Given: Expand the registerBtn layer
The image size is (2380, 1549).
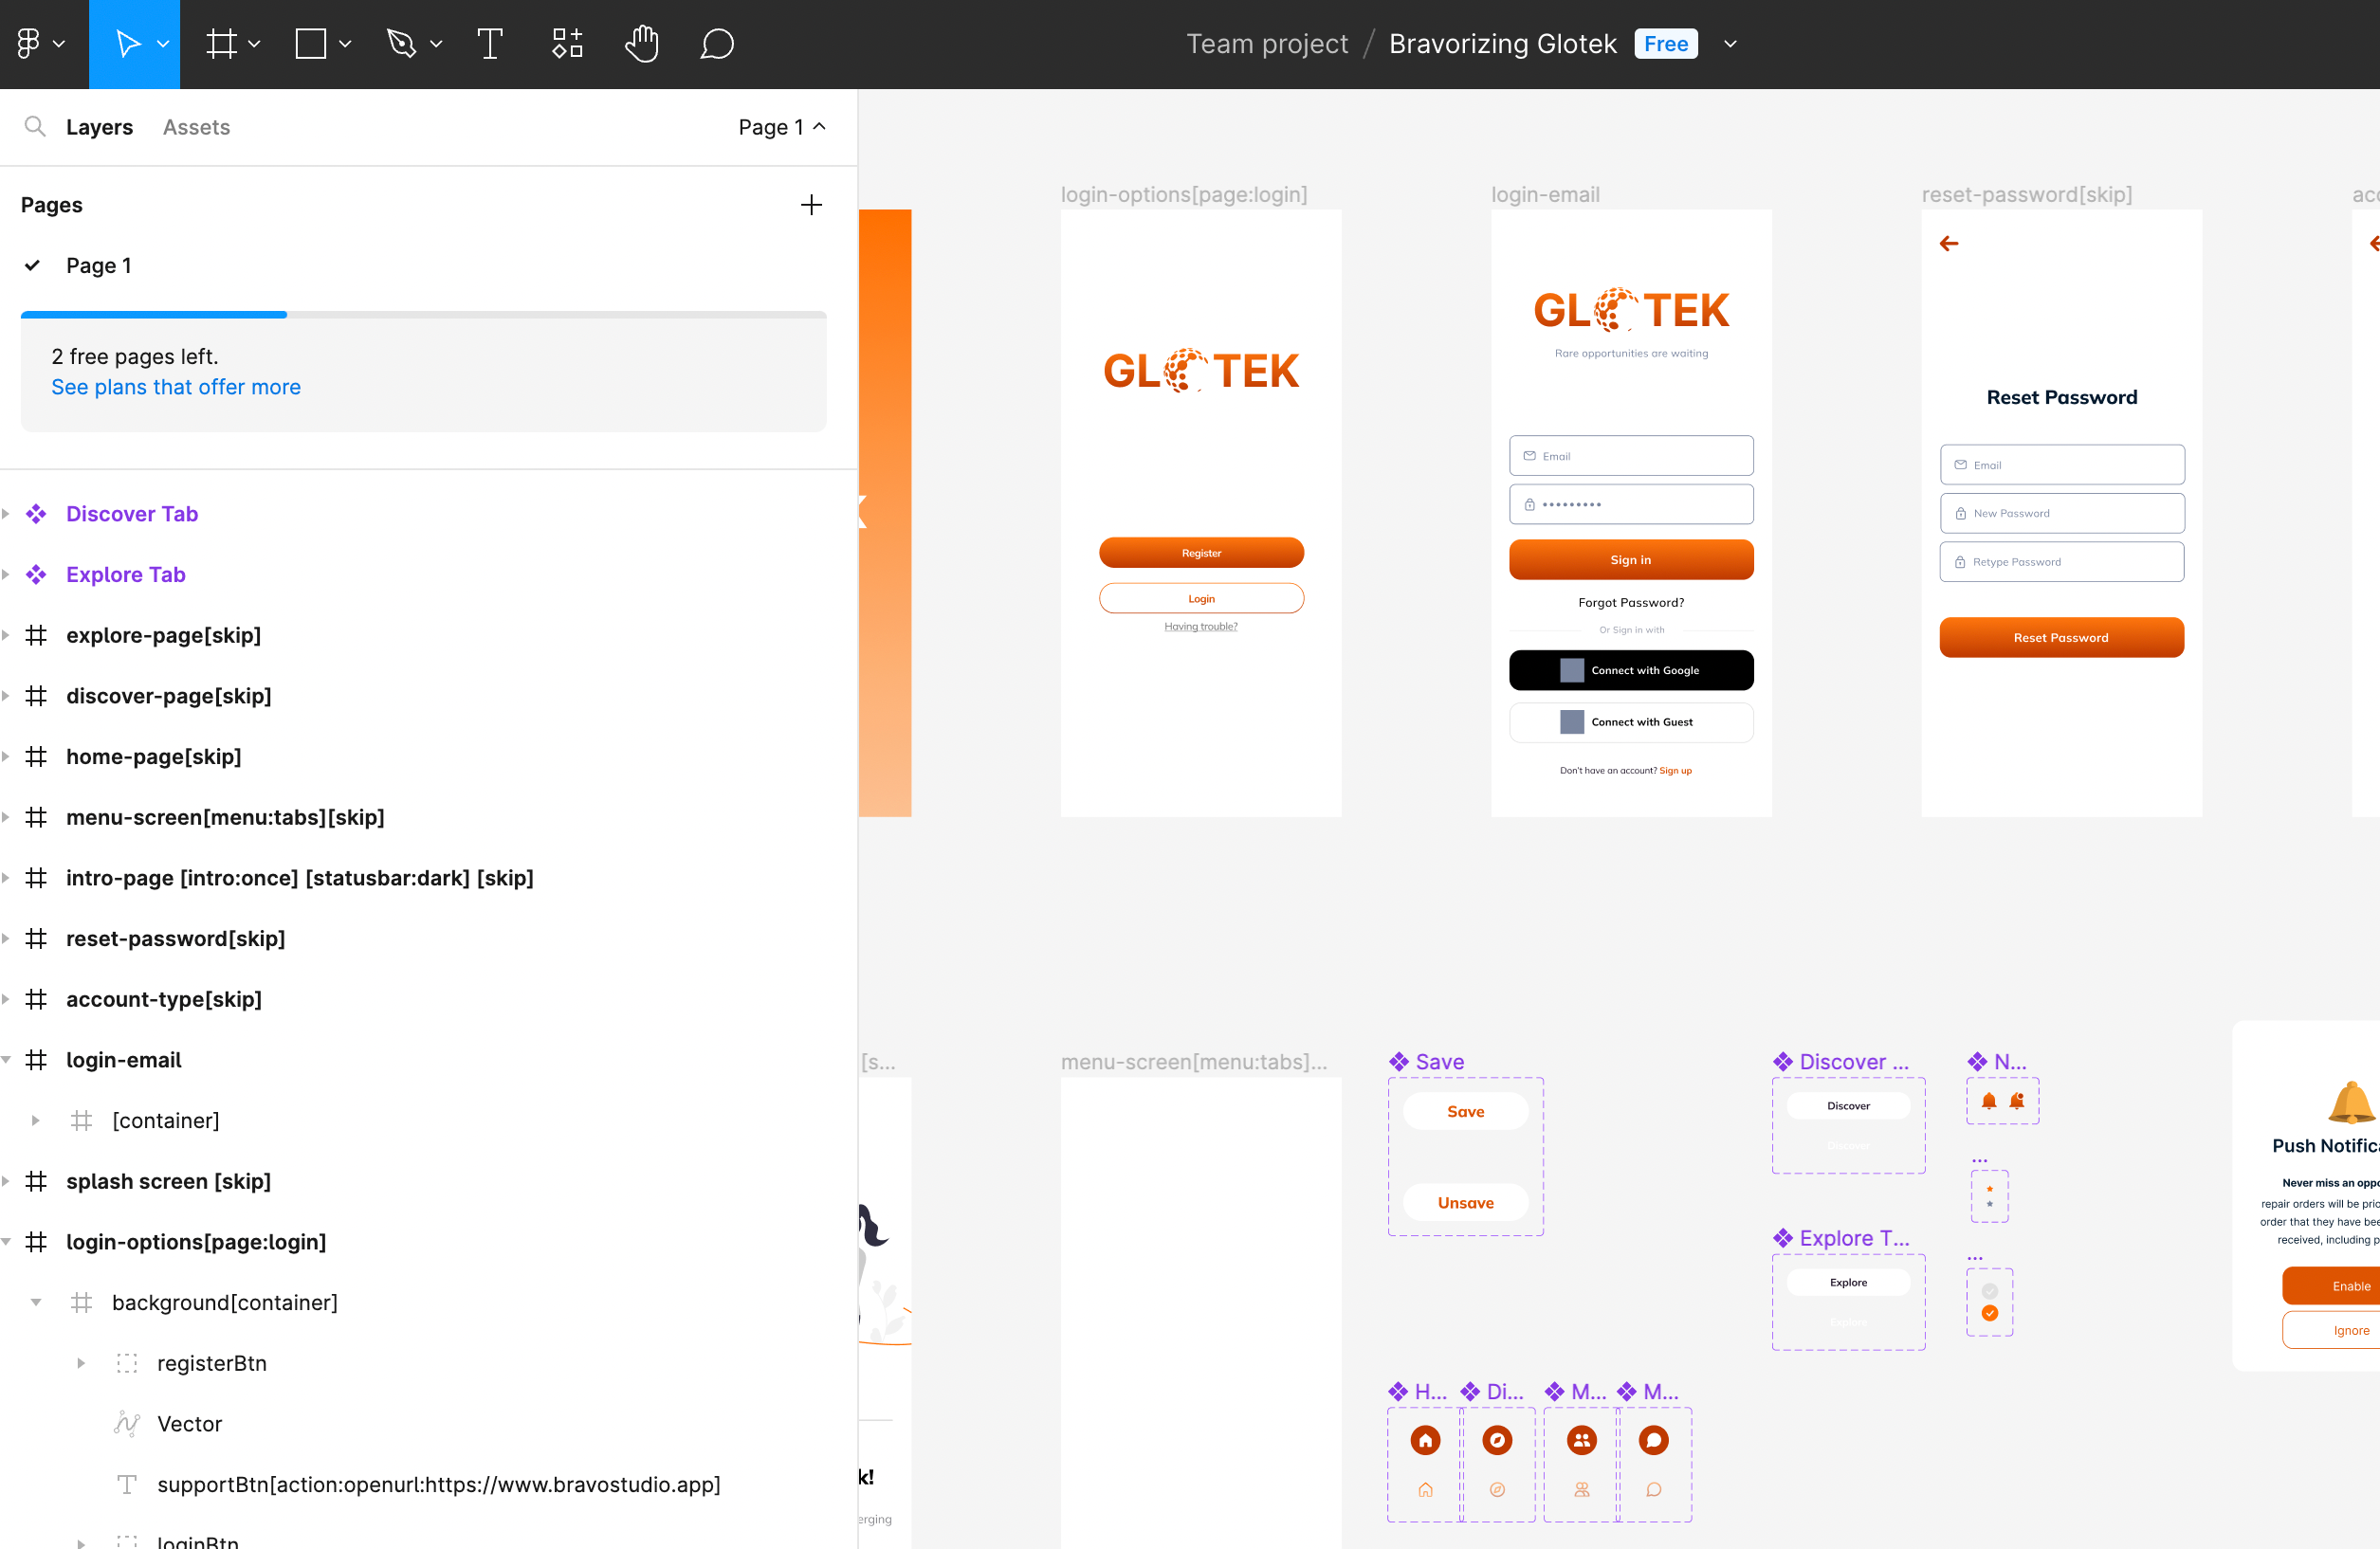Looking at the screenshot, I should tap(81, 1363).
